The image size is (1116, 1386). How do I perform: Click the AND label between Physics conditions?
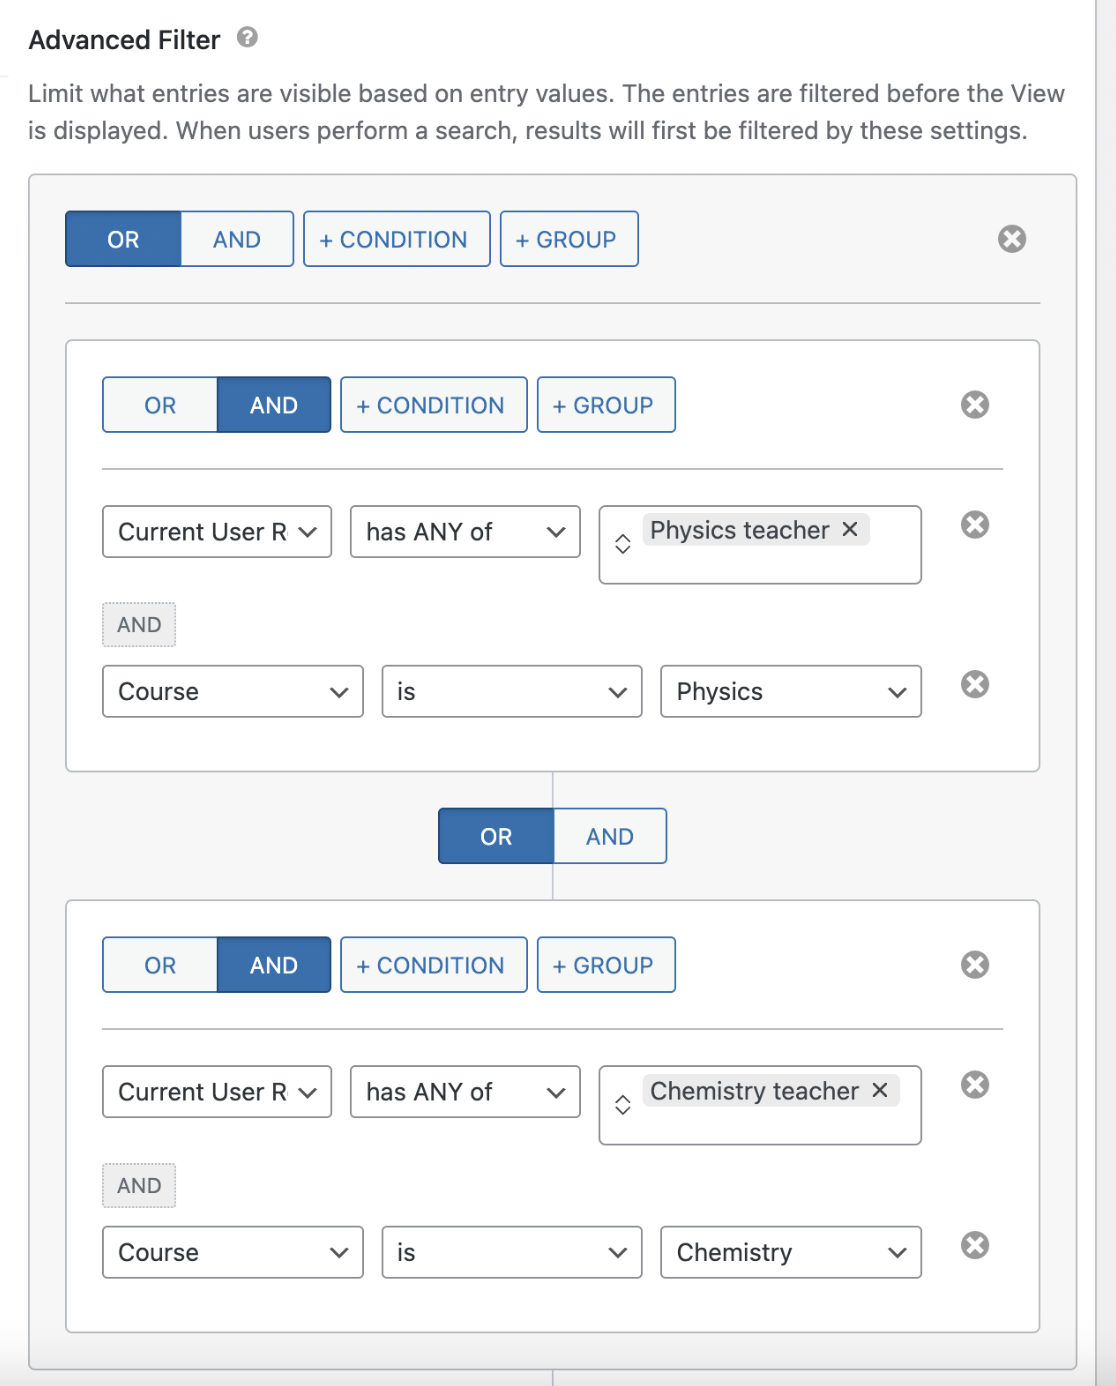pos(139,624)
